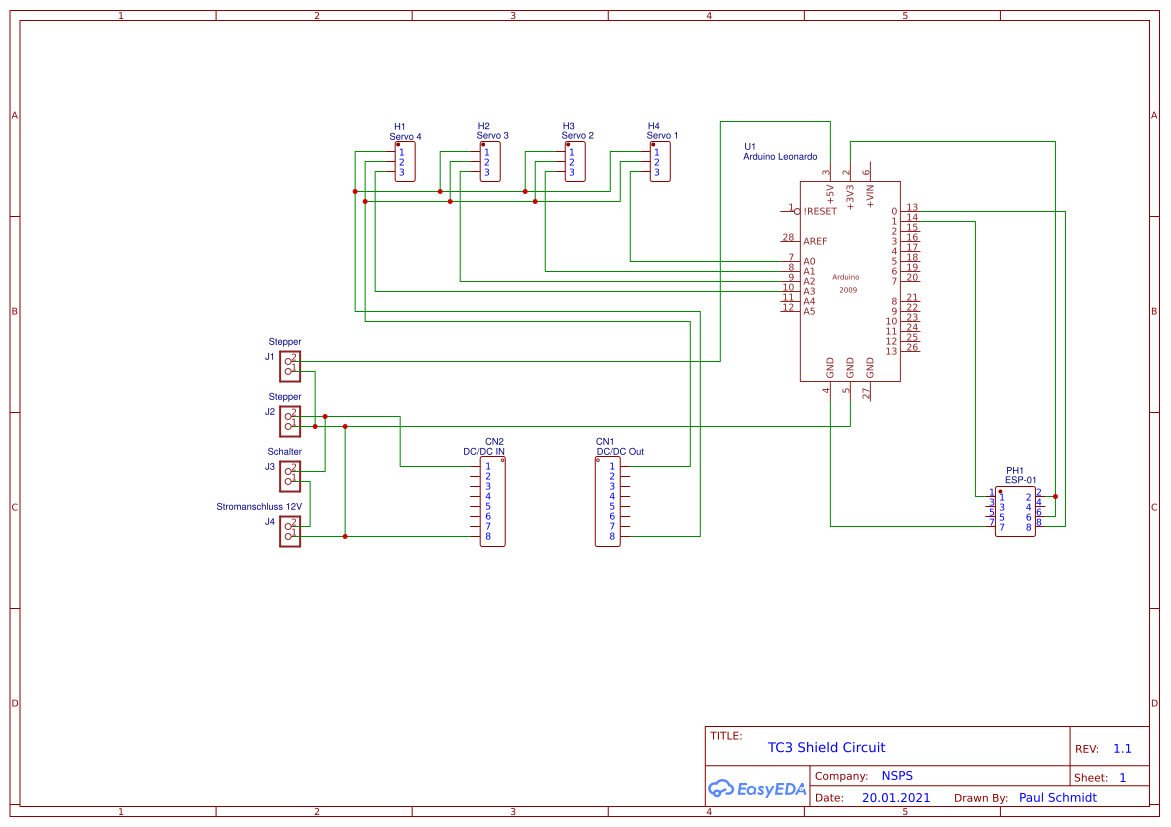Select the author name "Paul Schmidt"
Viewport: 1171px width, 827px height.
[x=1057, y=798]
